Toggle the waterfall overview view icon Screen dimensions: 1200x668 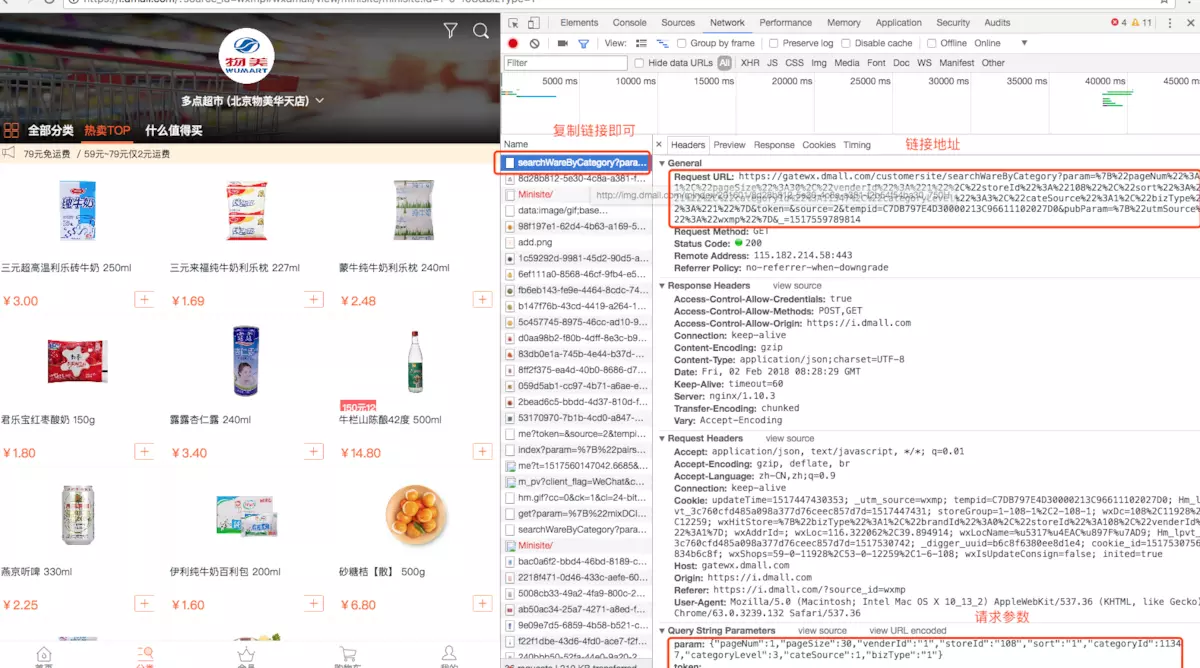pyautogui.click(x=662, y=43)
